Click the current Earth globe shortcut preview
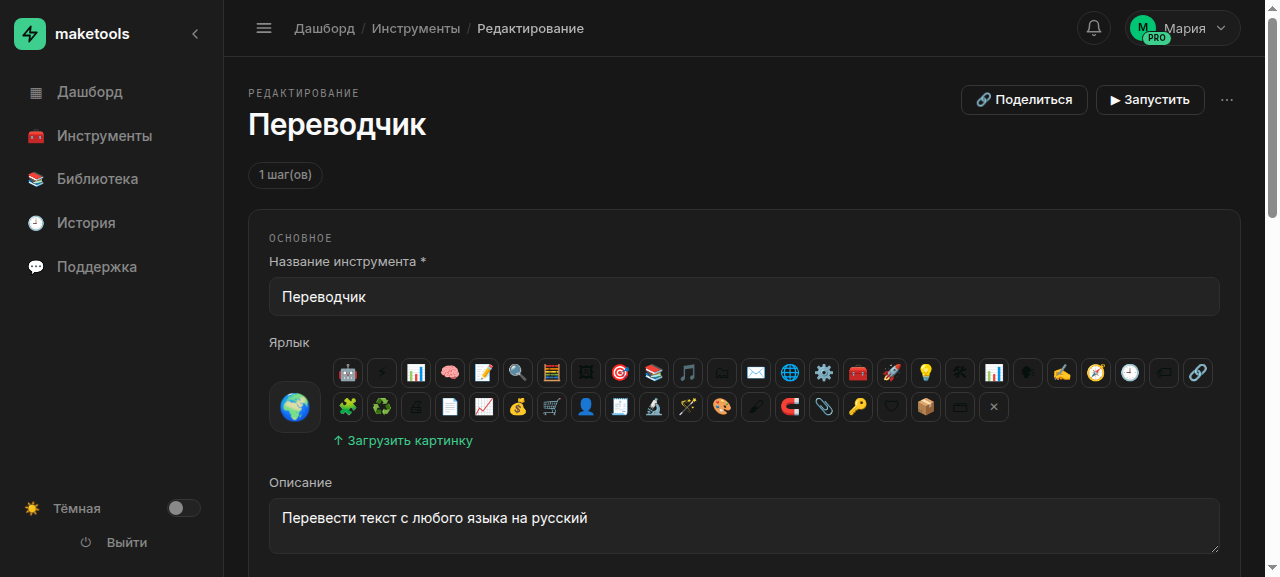 [295, 407]
